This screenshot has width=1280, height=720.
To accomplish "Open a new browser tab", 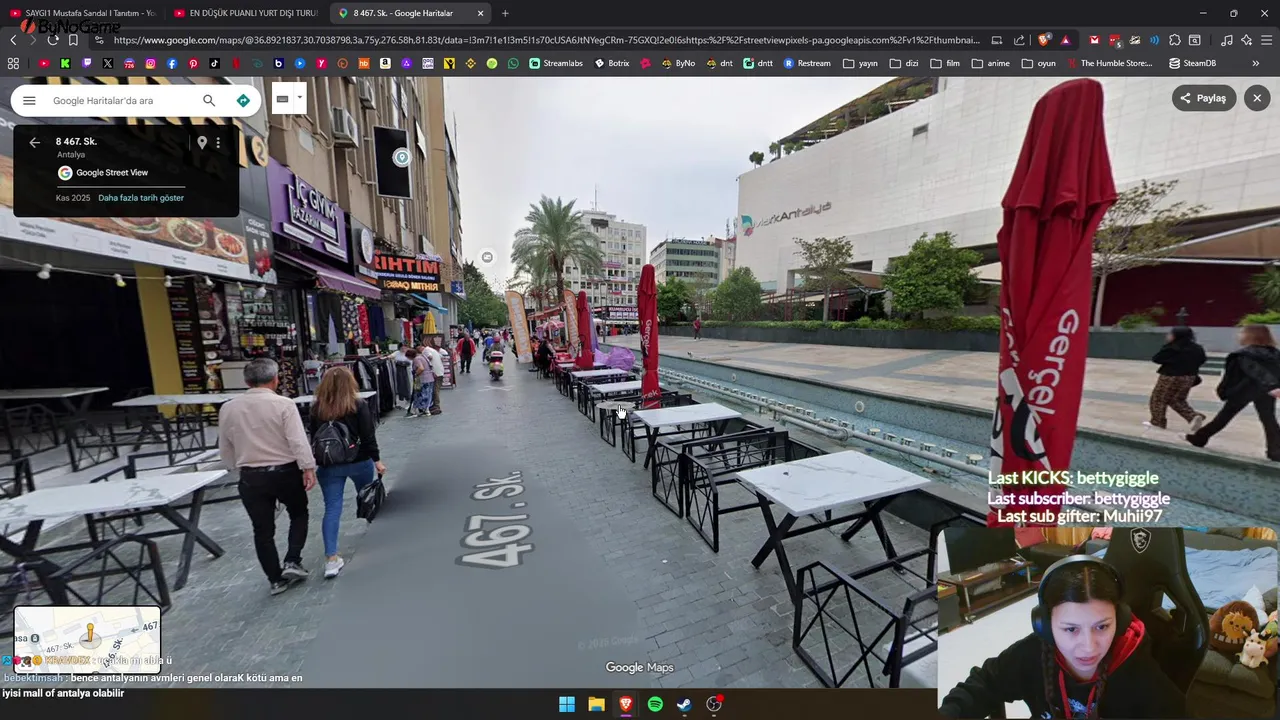I will [505, 13].
